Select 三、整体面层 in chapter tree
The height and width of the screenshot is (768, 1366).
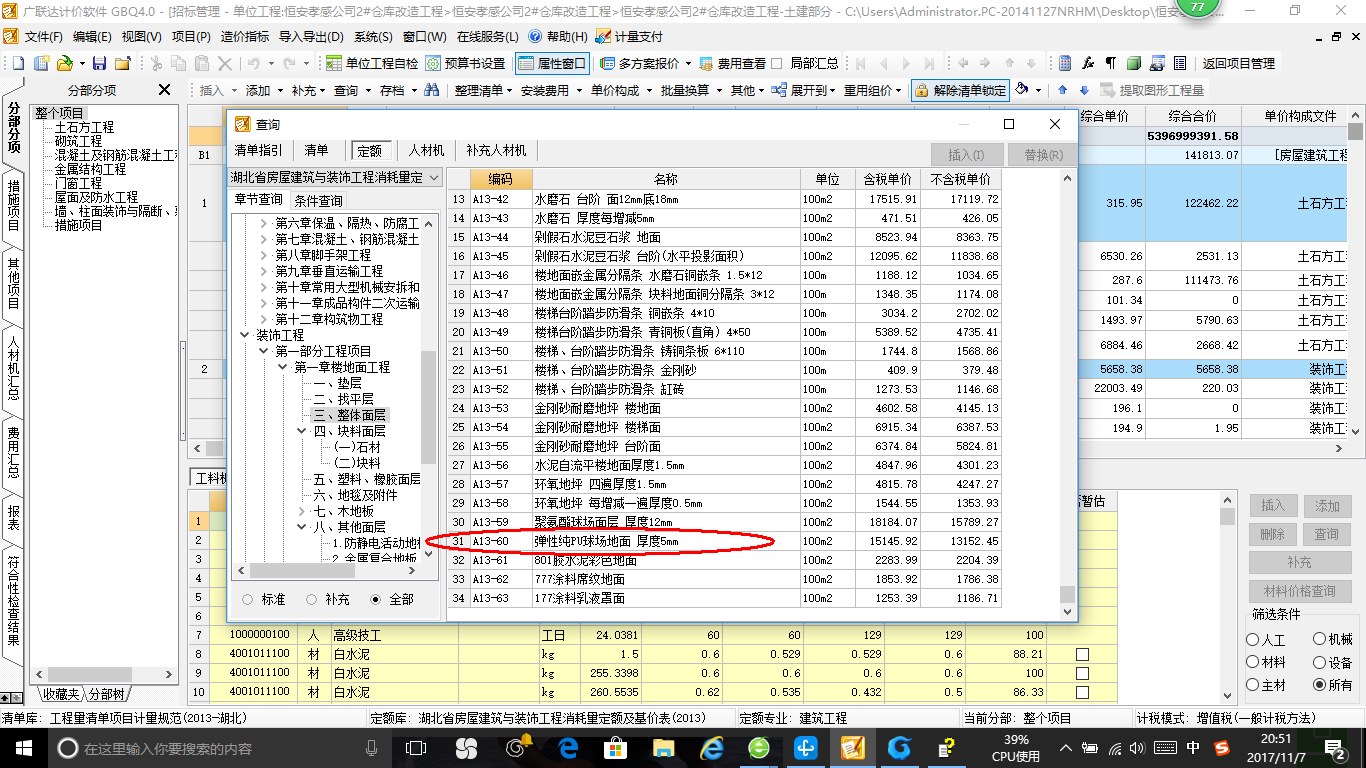349,415
